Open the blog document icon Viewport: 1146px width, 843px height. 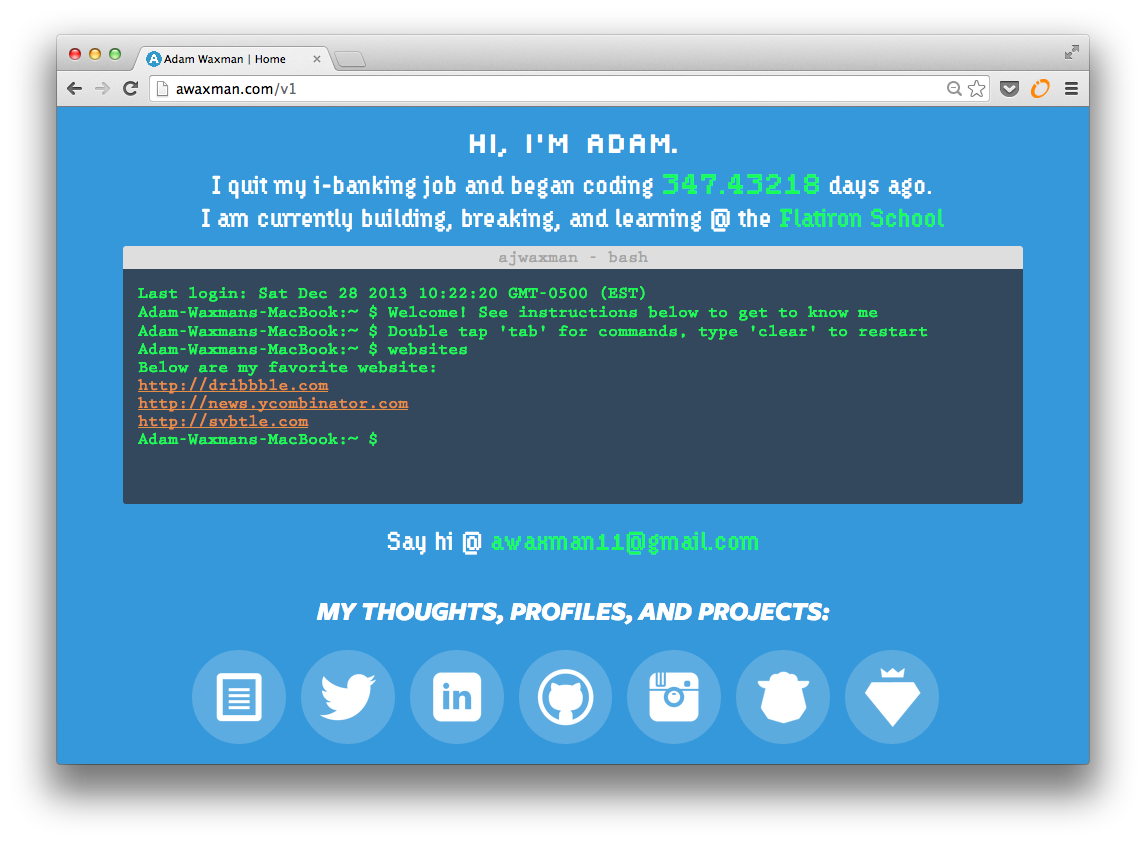[x=239, y=697]
